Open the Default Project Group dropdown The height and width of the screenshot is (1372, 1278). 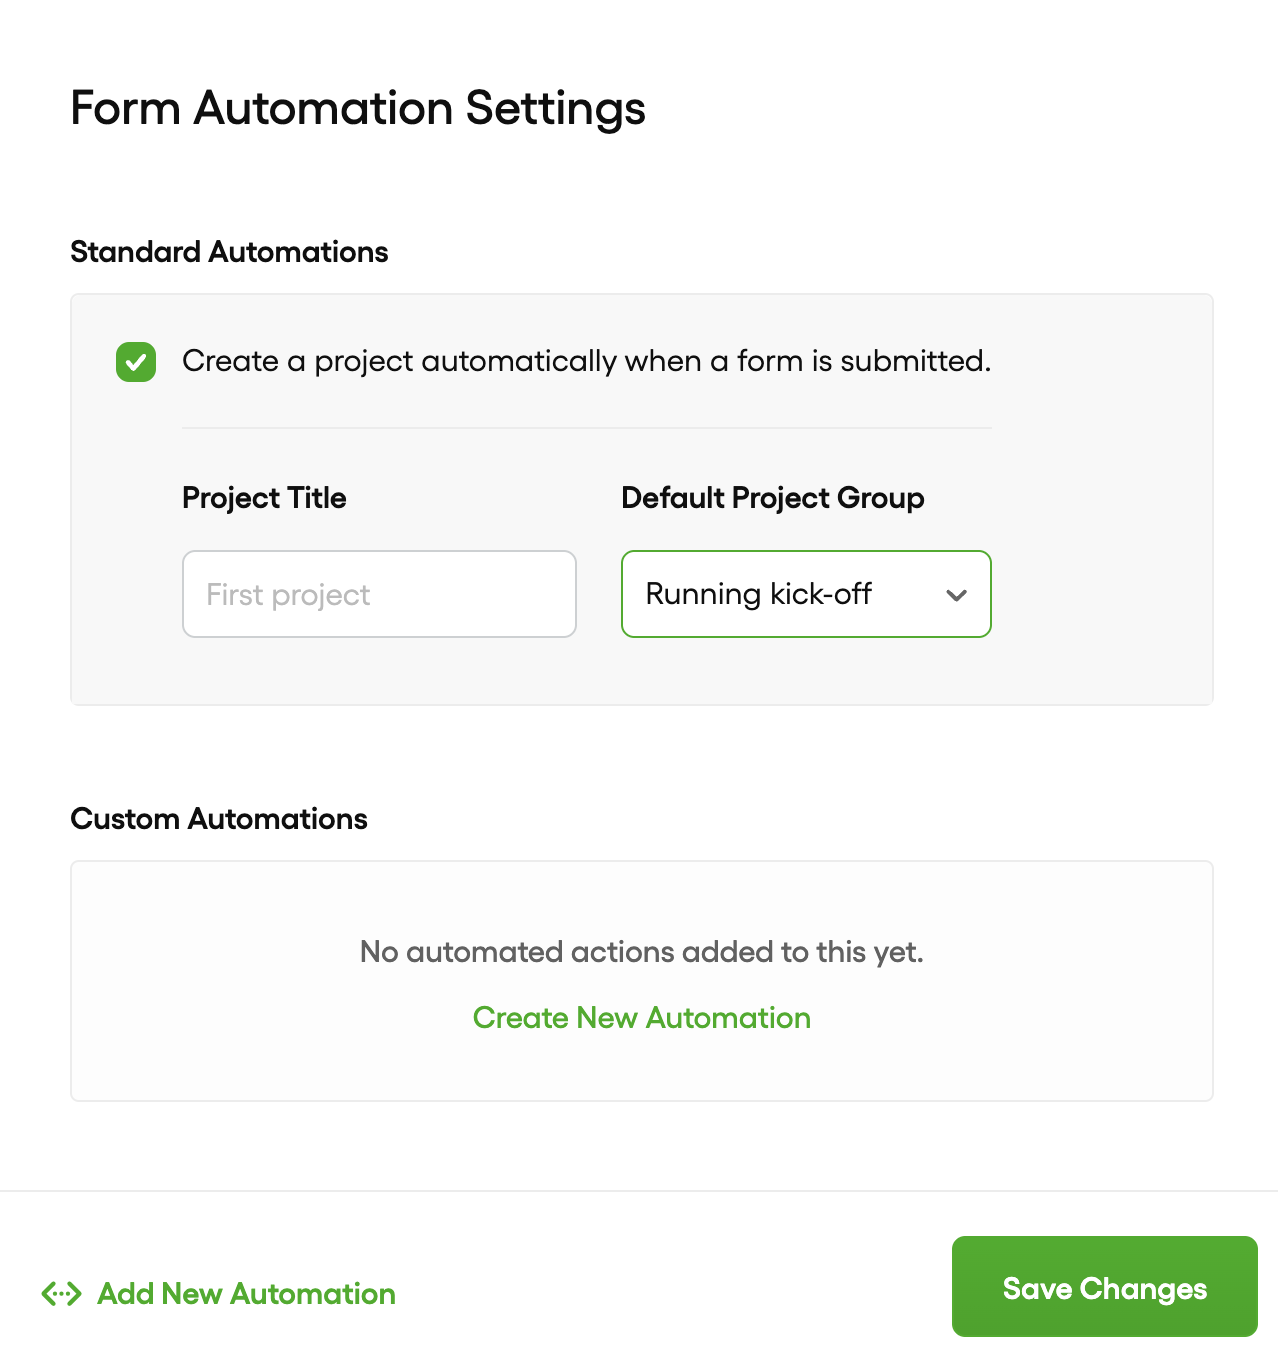tap(806, 594)
